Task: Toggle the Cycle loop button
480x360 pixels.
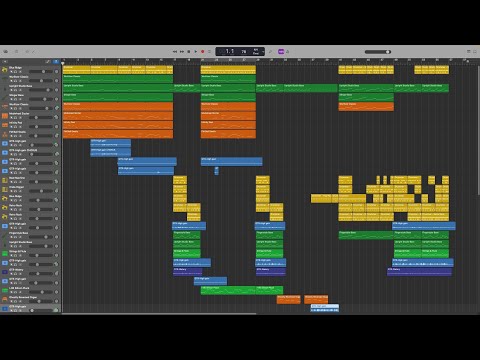Action: point(209,52)
